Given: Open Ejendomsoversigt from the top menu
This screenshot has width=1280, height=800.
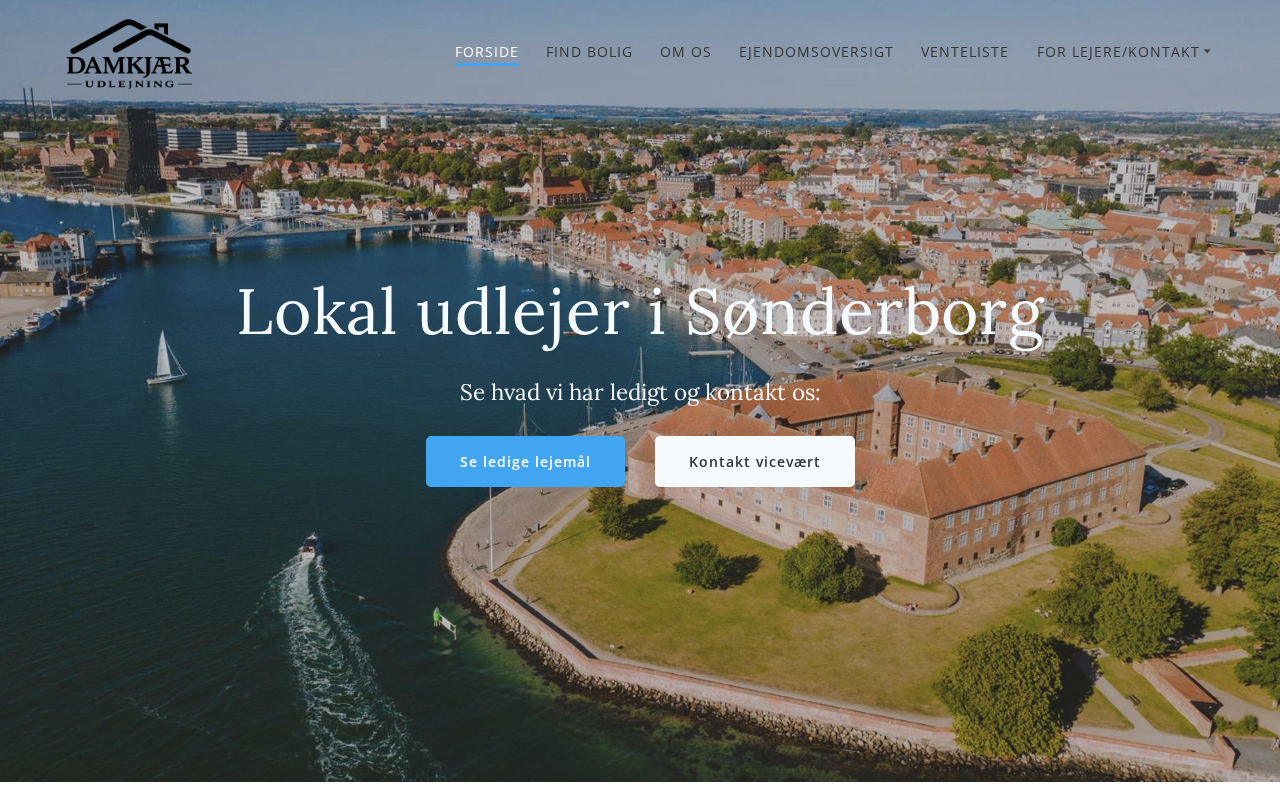Looking at the screenshot, I should (816, 52).
